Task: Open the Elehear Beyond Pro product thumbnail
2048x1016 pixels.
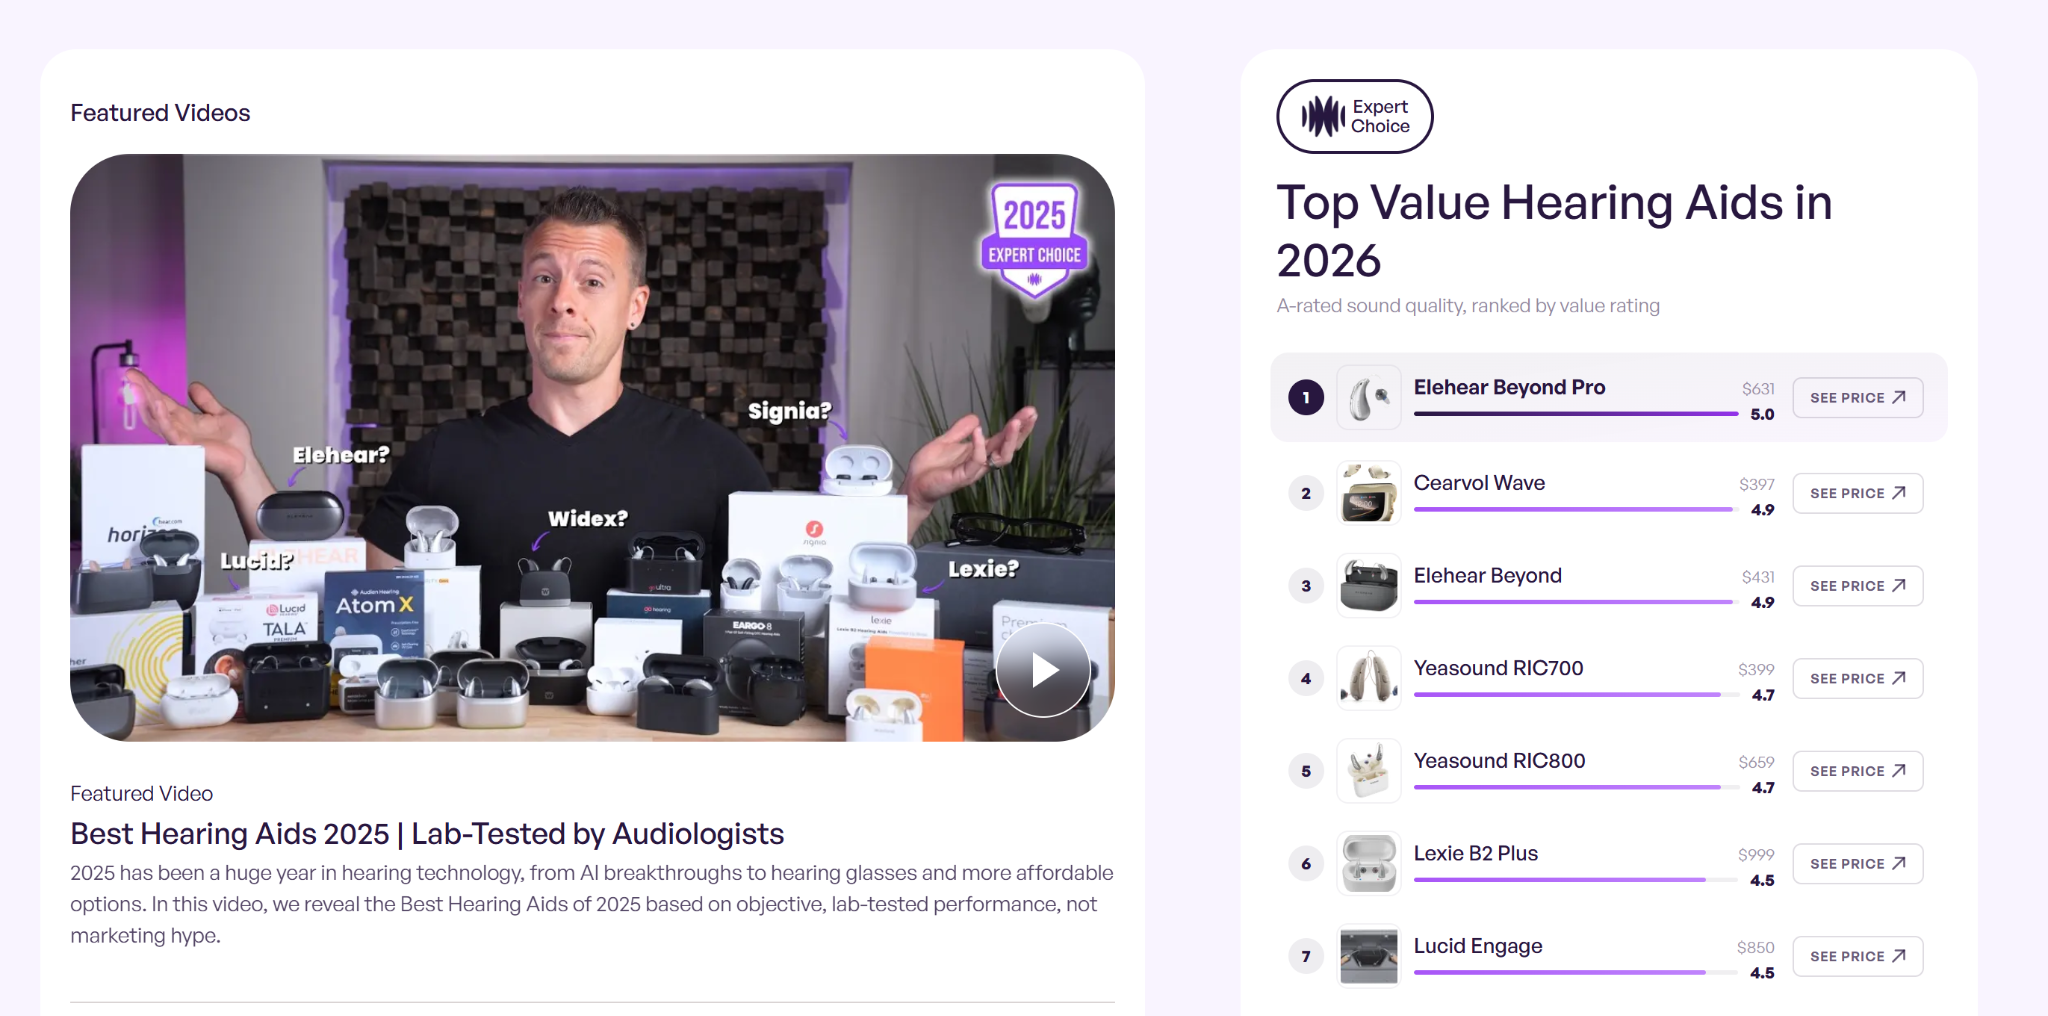Action: pos(1369,398)
